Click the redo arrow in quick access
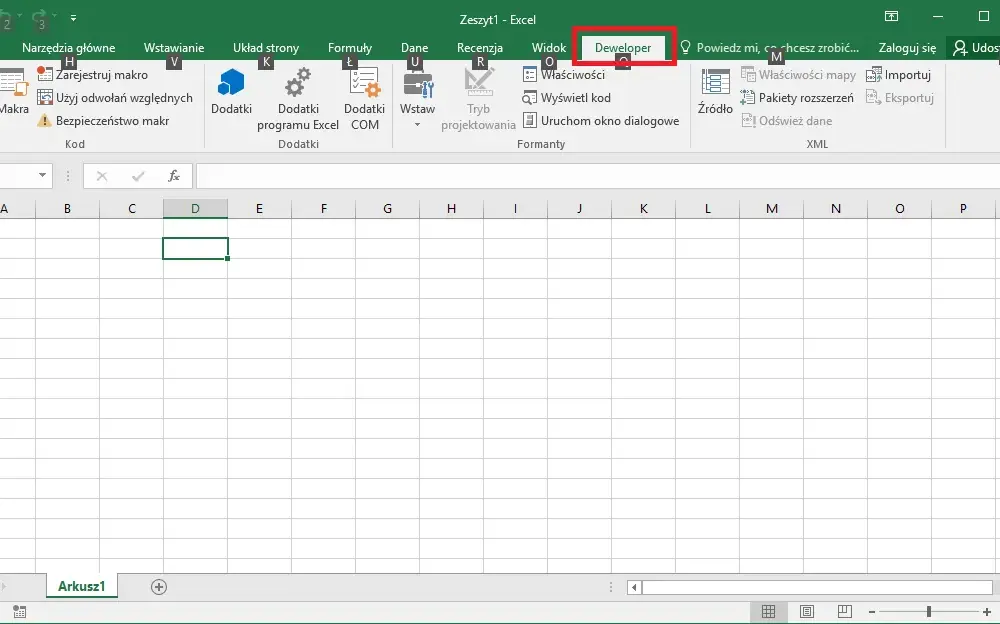Viewport: 1000px width, 624px height. 38,18
